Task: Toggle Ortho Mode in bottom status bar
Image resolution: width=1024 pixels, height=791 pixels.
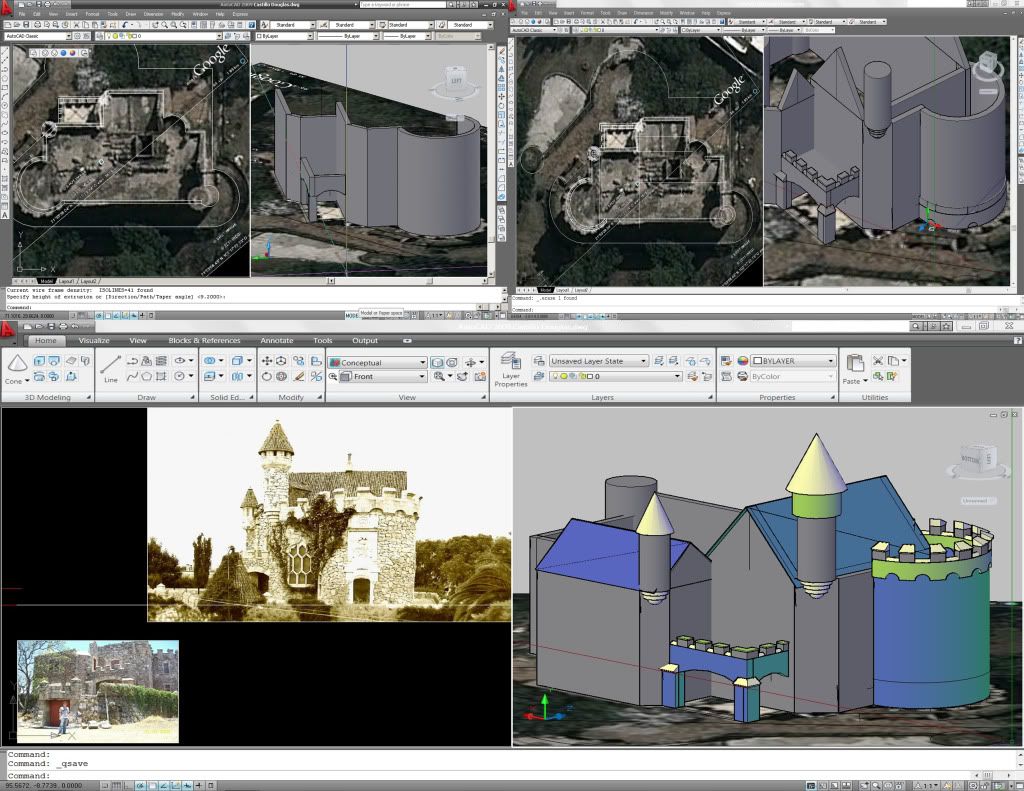Action: tap(129, 786)
